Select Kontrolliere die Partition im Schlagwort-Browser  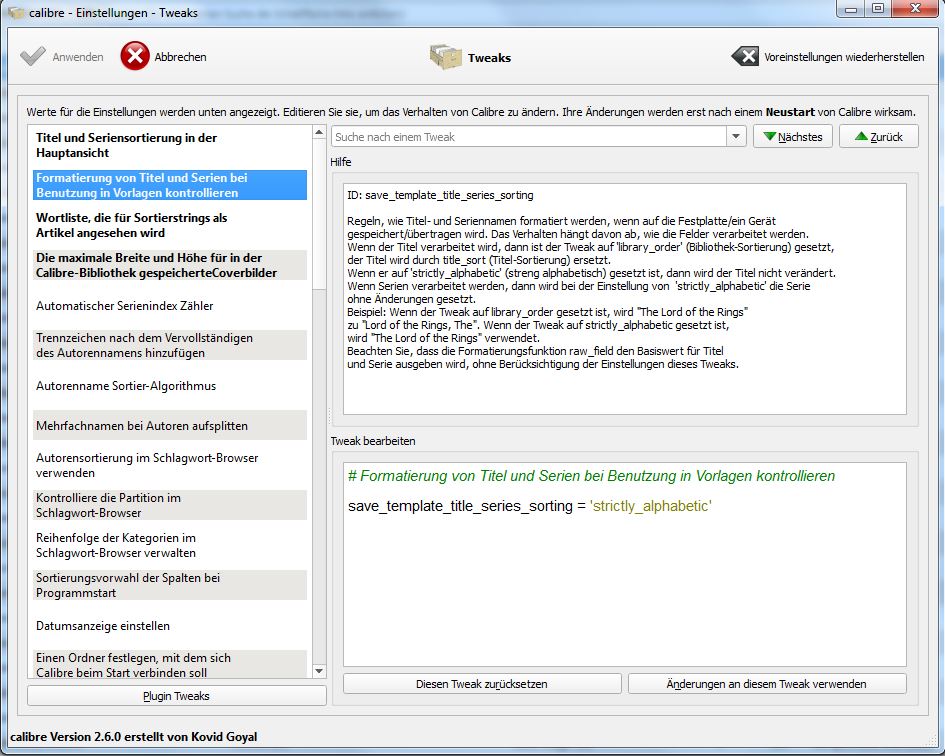coord(170,505)
